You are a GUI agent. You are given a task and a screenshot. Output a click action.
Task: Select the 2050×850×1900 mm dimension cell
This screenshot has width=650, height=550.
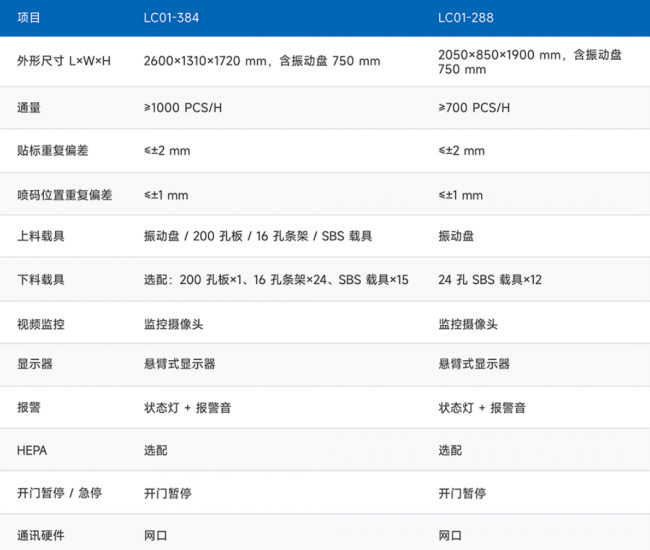pyautogui.click(x=530, y=62)
